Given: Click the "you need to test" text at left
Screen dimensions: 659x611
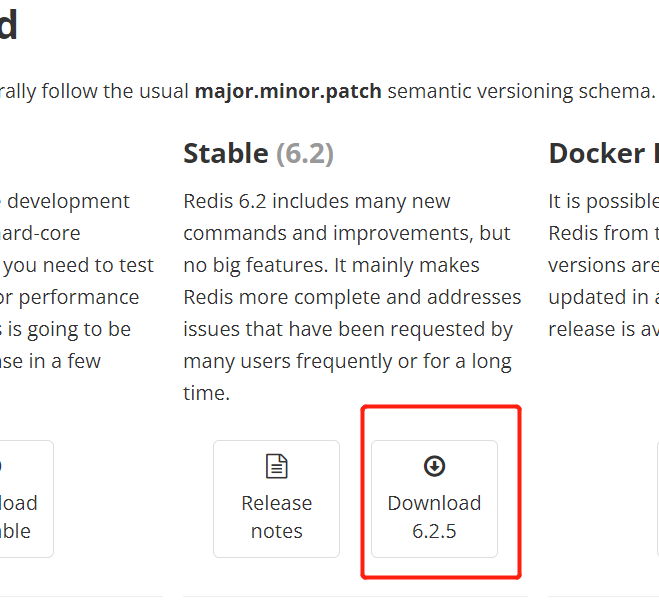Looking at the screenshot, I should (80, 265).
